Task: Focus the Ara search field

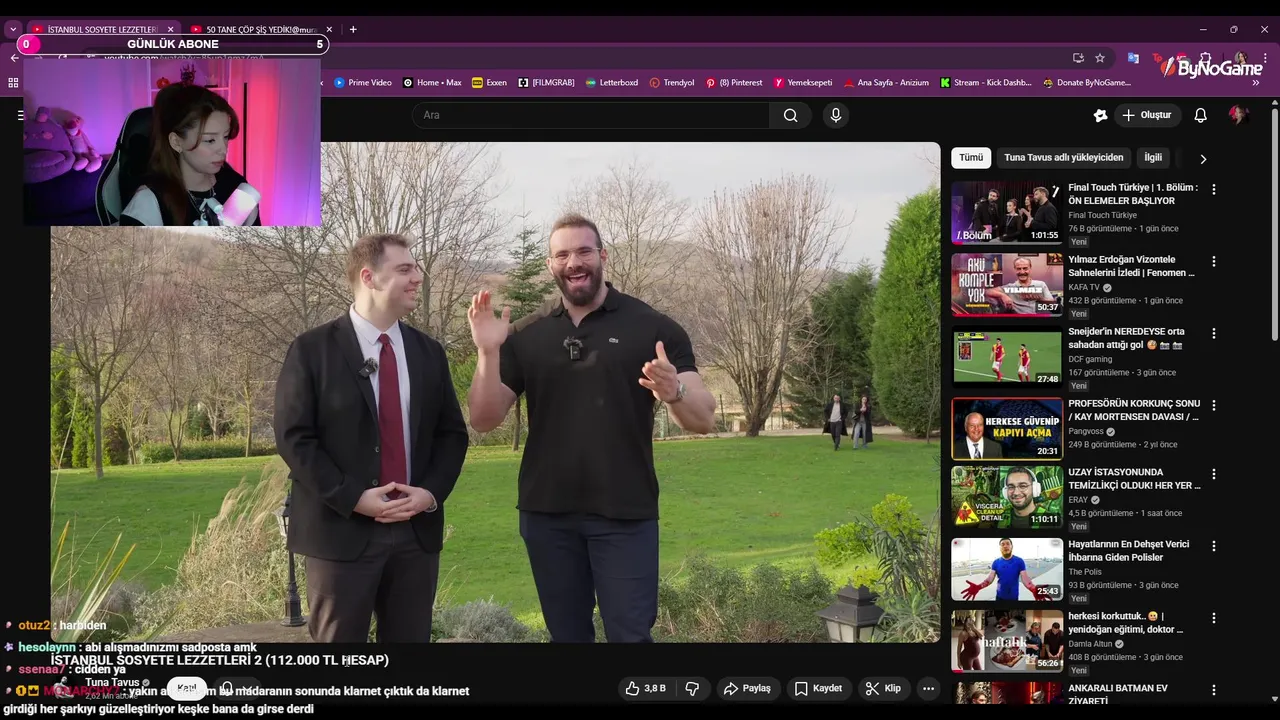Action: coord(591,115)
